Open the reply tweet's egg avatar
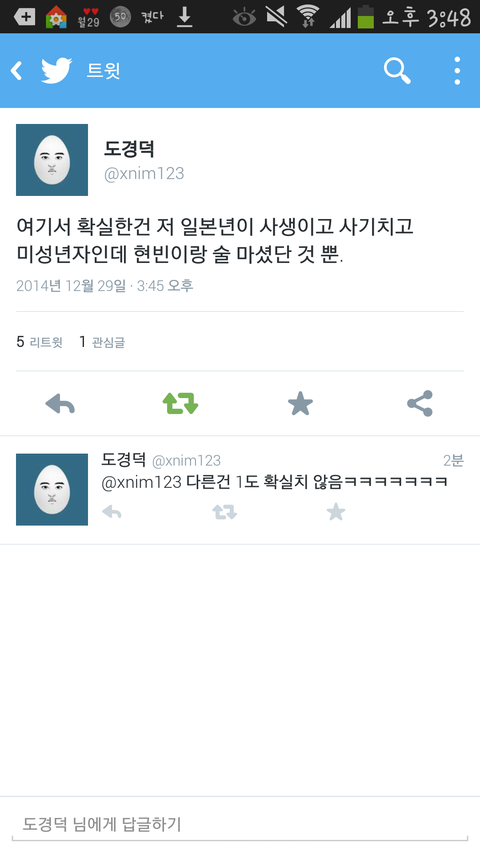Image resolution: width=480 pixels, height=853 pixels. click(52, 490)
